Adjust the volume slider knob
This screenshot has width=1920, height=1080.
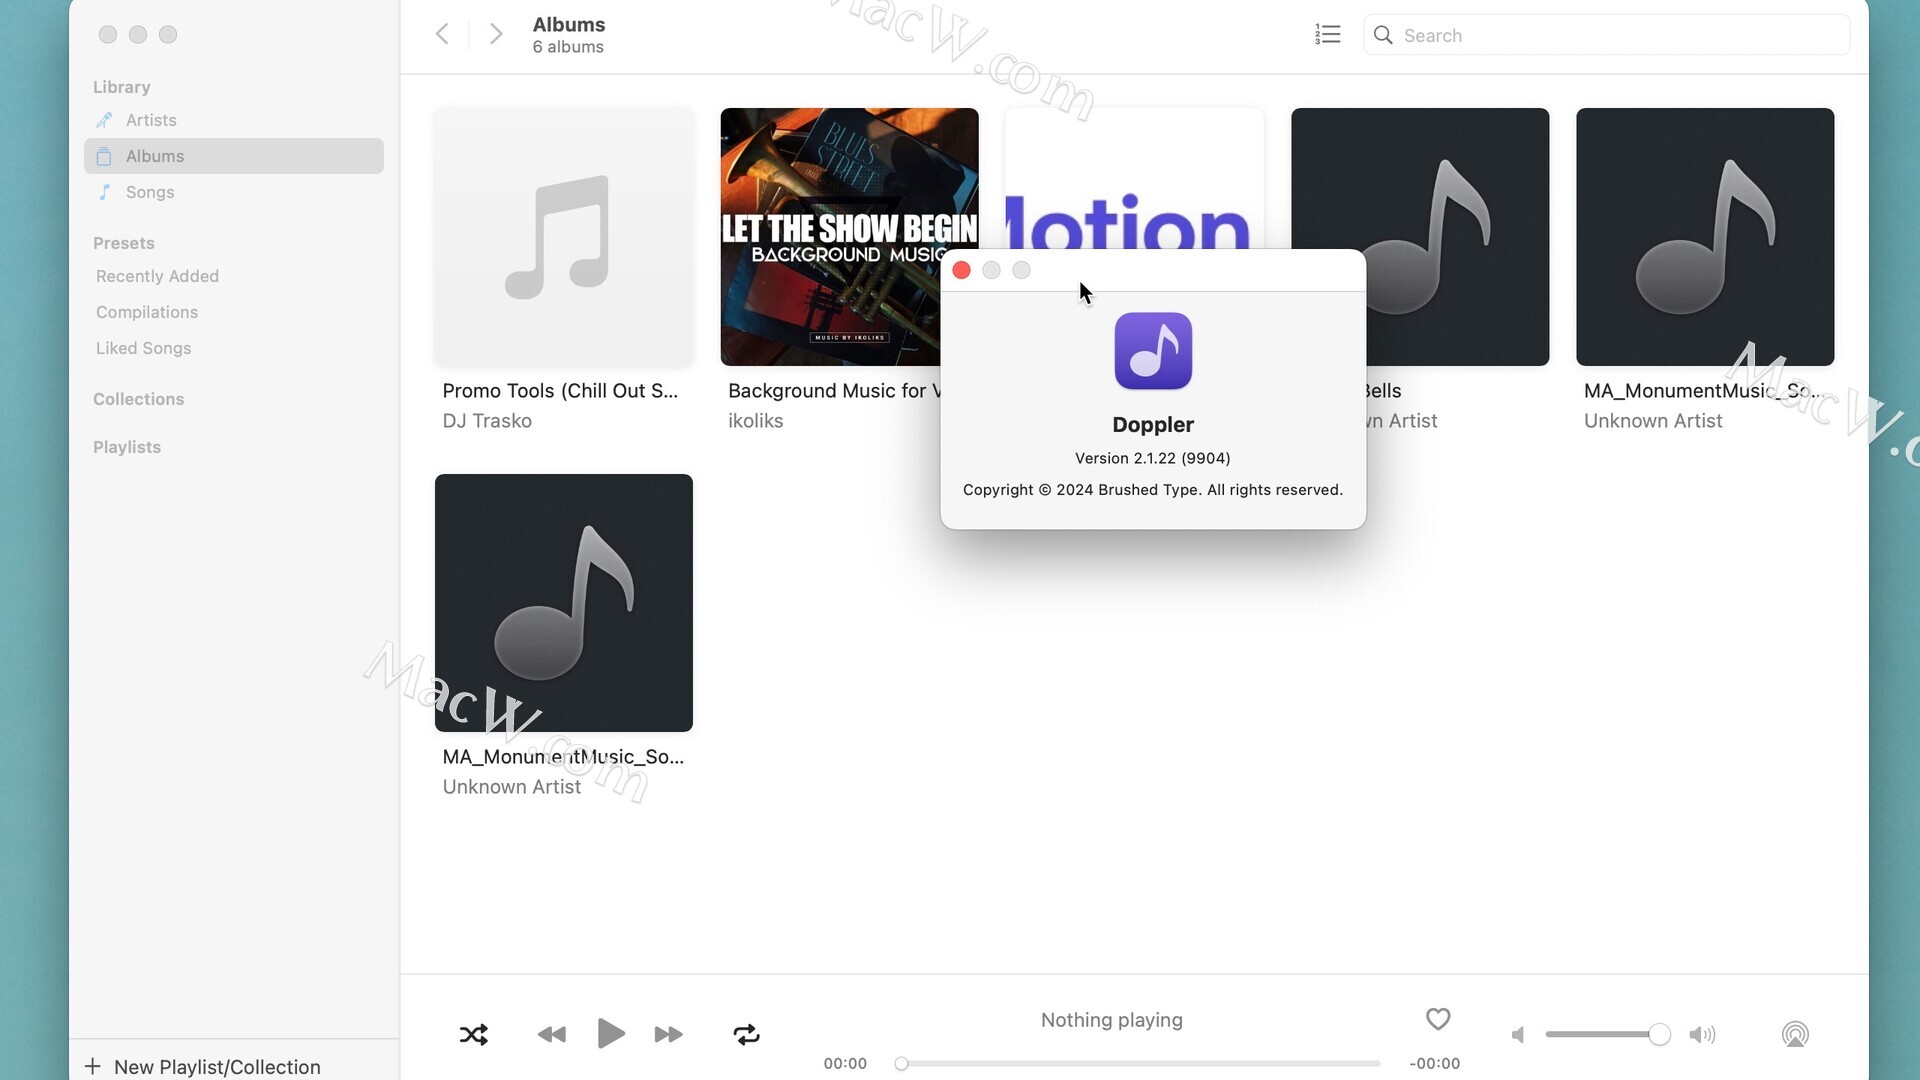1659,1034
